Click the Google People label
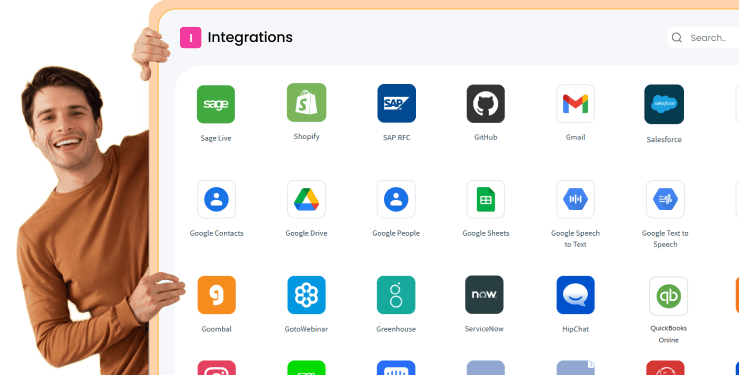739x375 pixels. (x=396, y=233)
